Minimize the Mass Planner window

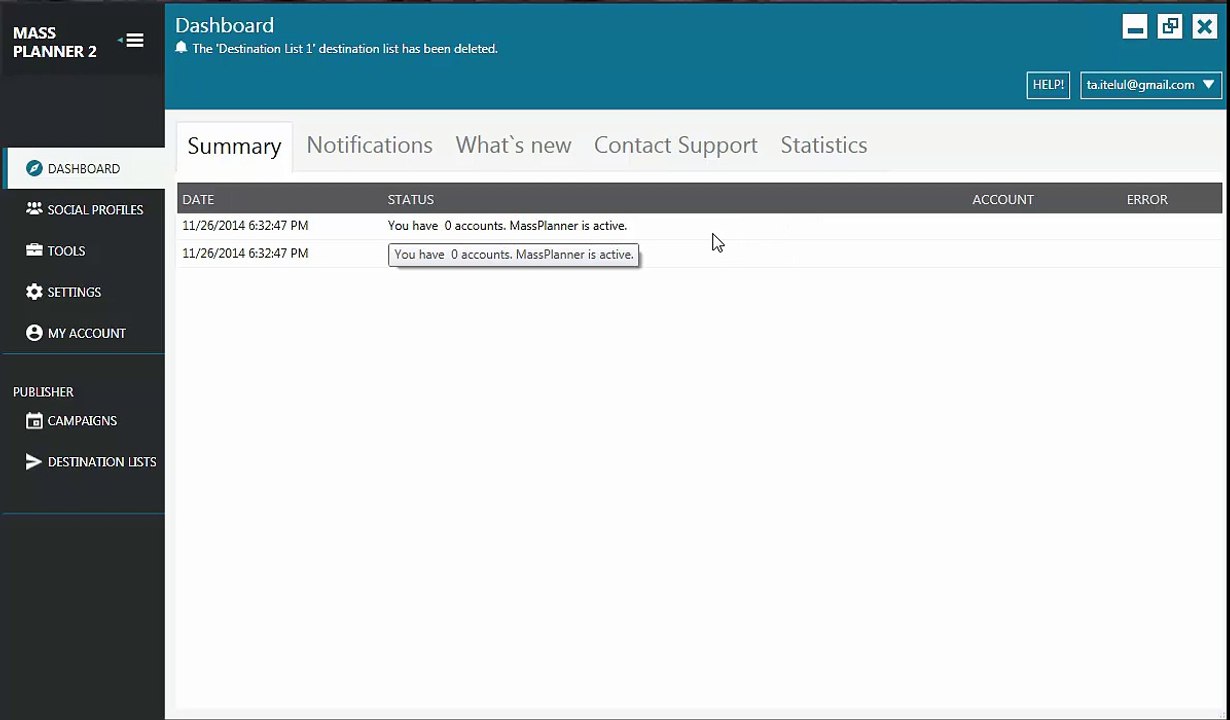tap(1135, 27)
